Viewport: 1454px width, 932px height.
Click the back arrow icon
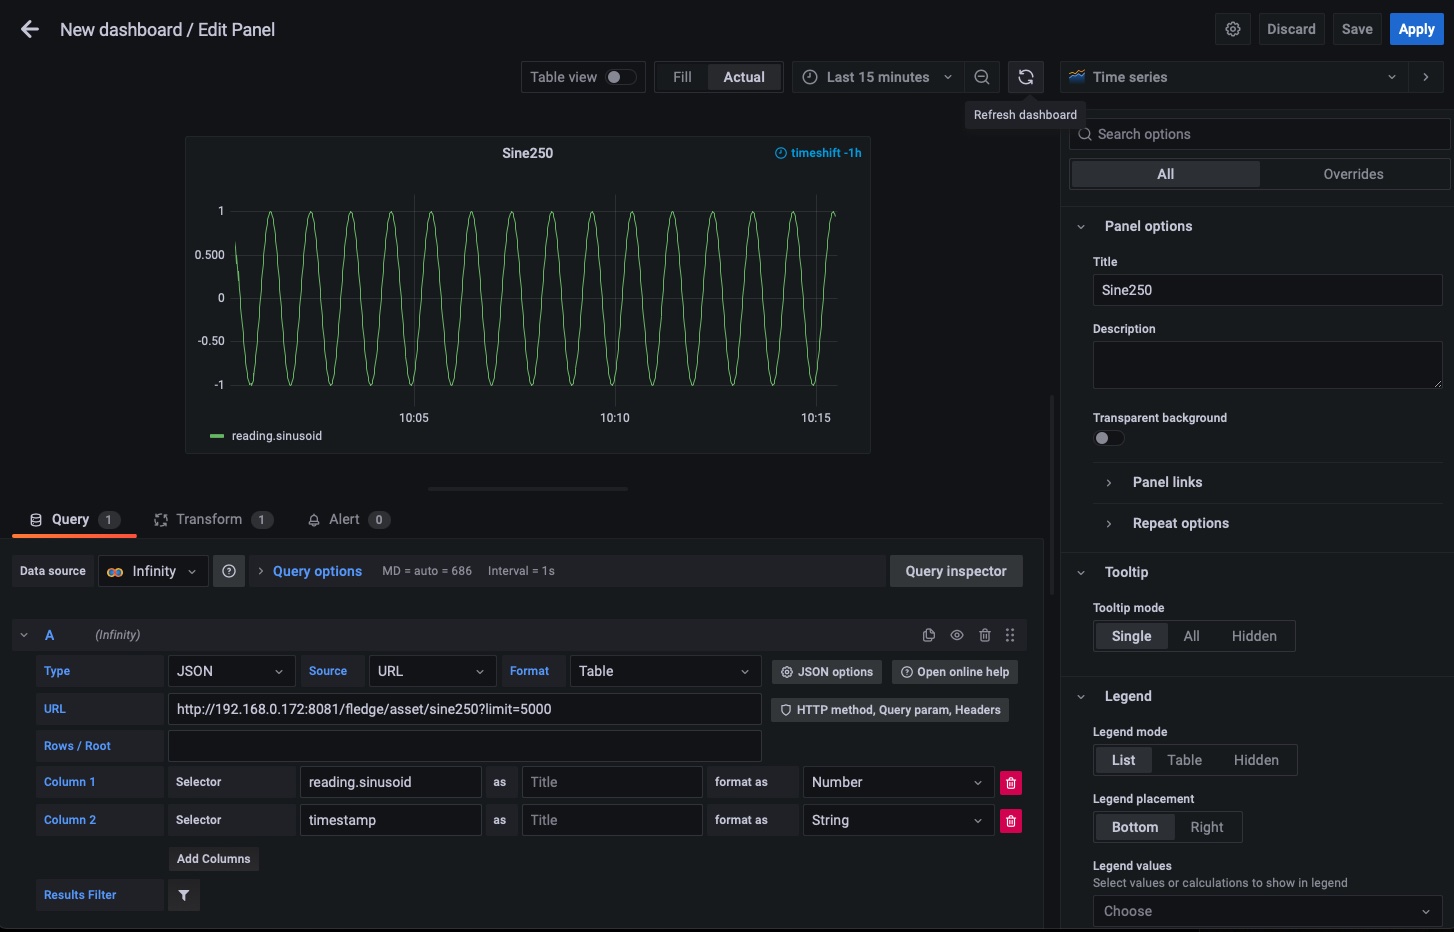tap(30, 30)
